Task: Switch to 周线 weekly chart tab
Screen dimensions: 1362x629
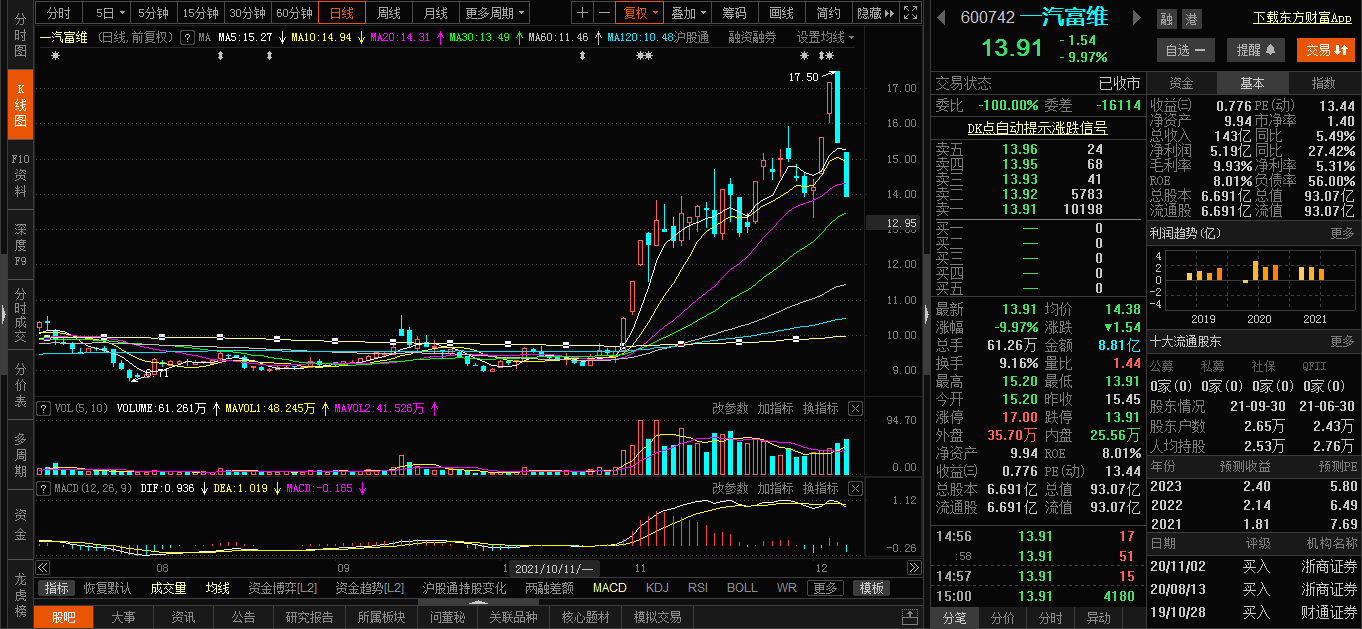Action: tap(388, 13)
